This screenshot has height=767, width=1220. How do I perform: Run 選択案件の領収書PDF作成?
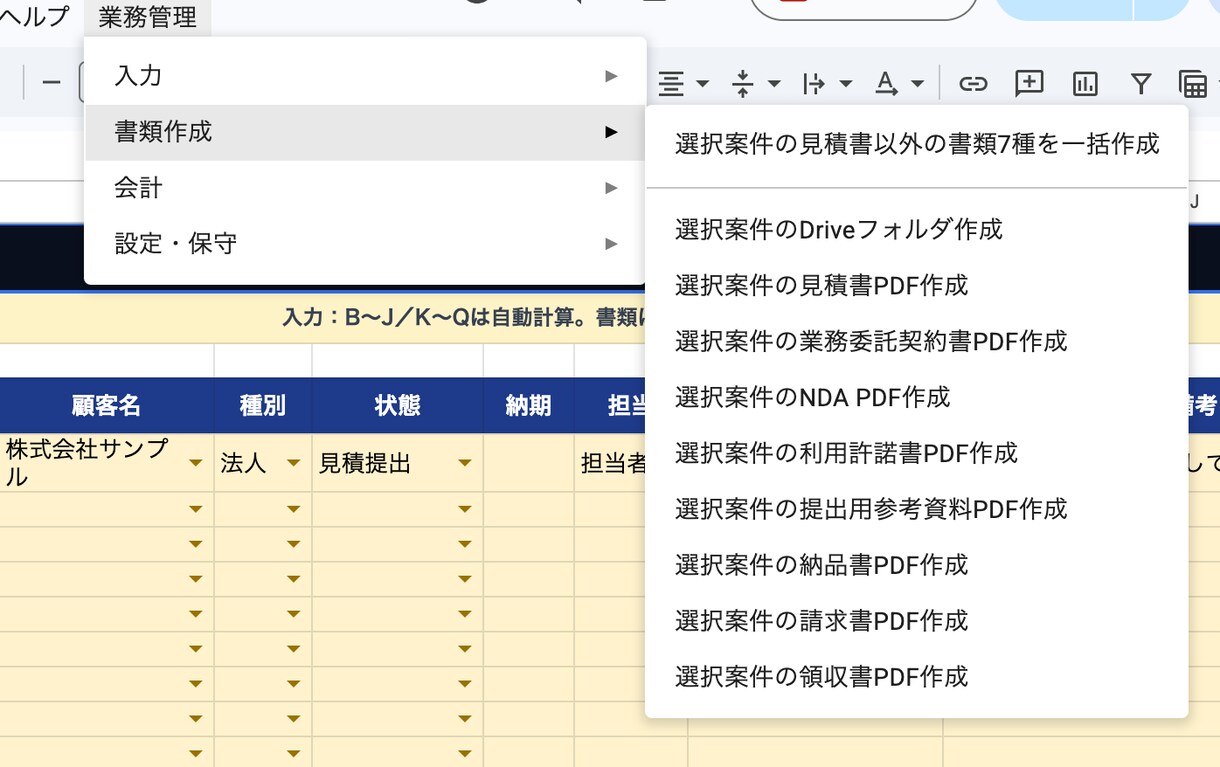point(917,678)
